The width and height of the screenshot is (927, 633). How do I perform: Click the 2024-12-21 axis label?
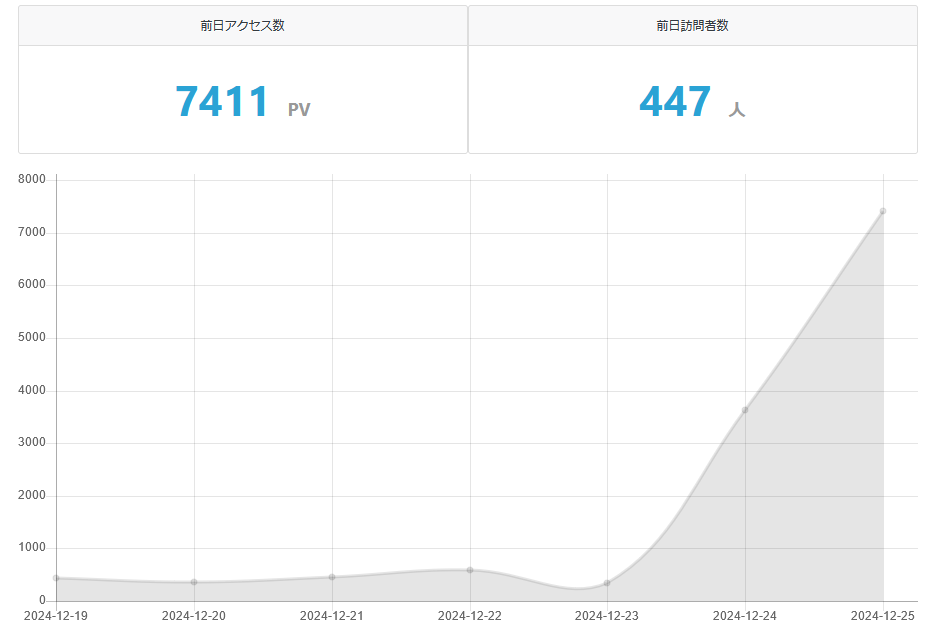pyautogui.click(x=332, y=616)
